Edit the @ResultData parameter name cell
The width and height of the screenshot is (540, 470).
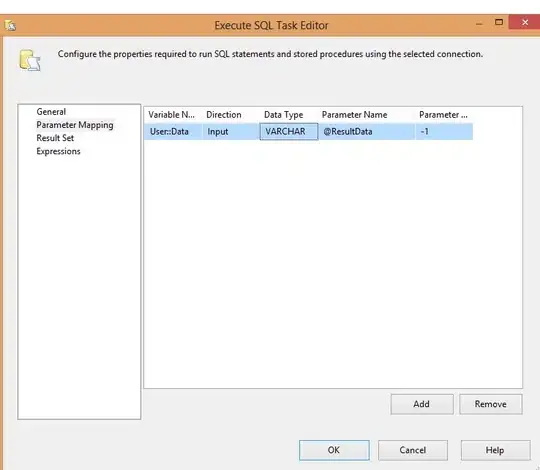click(x=367, y=132)
